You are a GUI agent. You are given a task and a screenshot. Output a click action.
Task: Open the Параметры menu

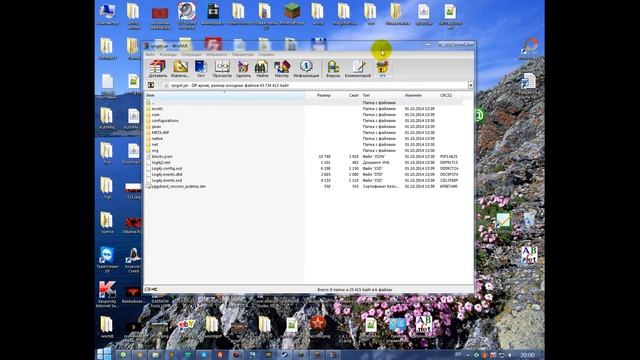[243, 54]
